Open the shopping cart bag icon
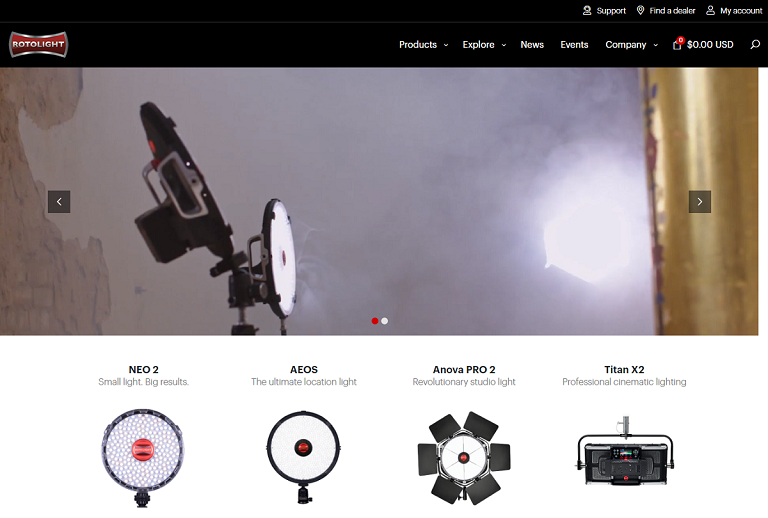The image size is (768, 518). 677,44
